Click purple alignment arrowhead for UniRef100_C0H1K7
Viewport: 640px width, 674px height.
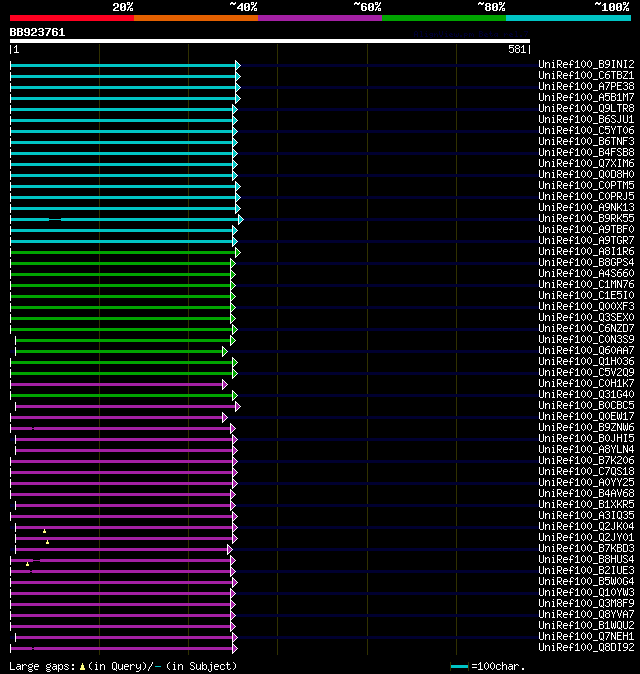click(x=224, y=384)
